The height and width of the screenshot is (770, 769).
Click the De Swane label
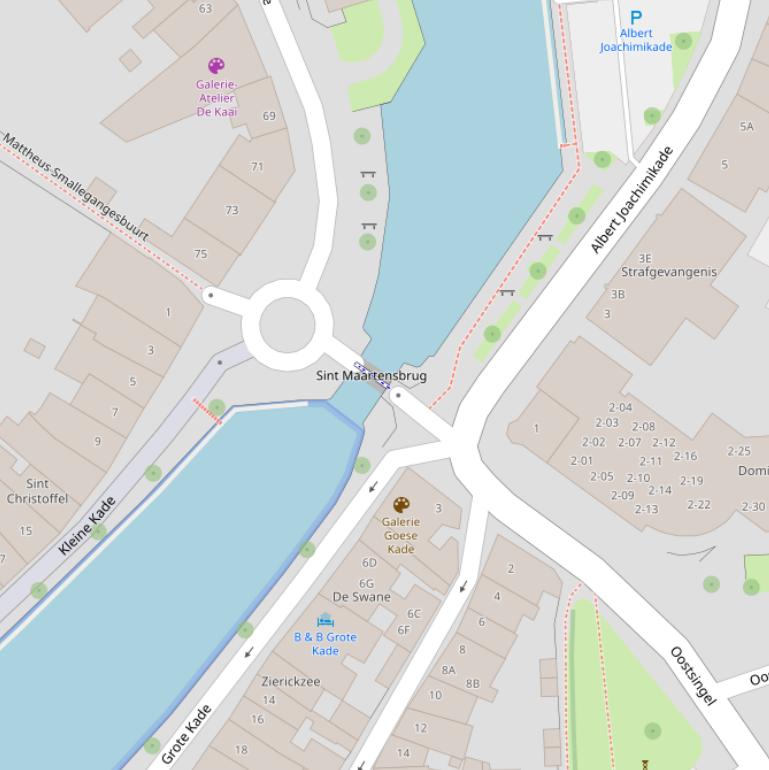(x=362, y=597)
